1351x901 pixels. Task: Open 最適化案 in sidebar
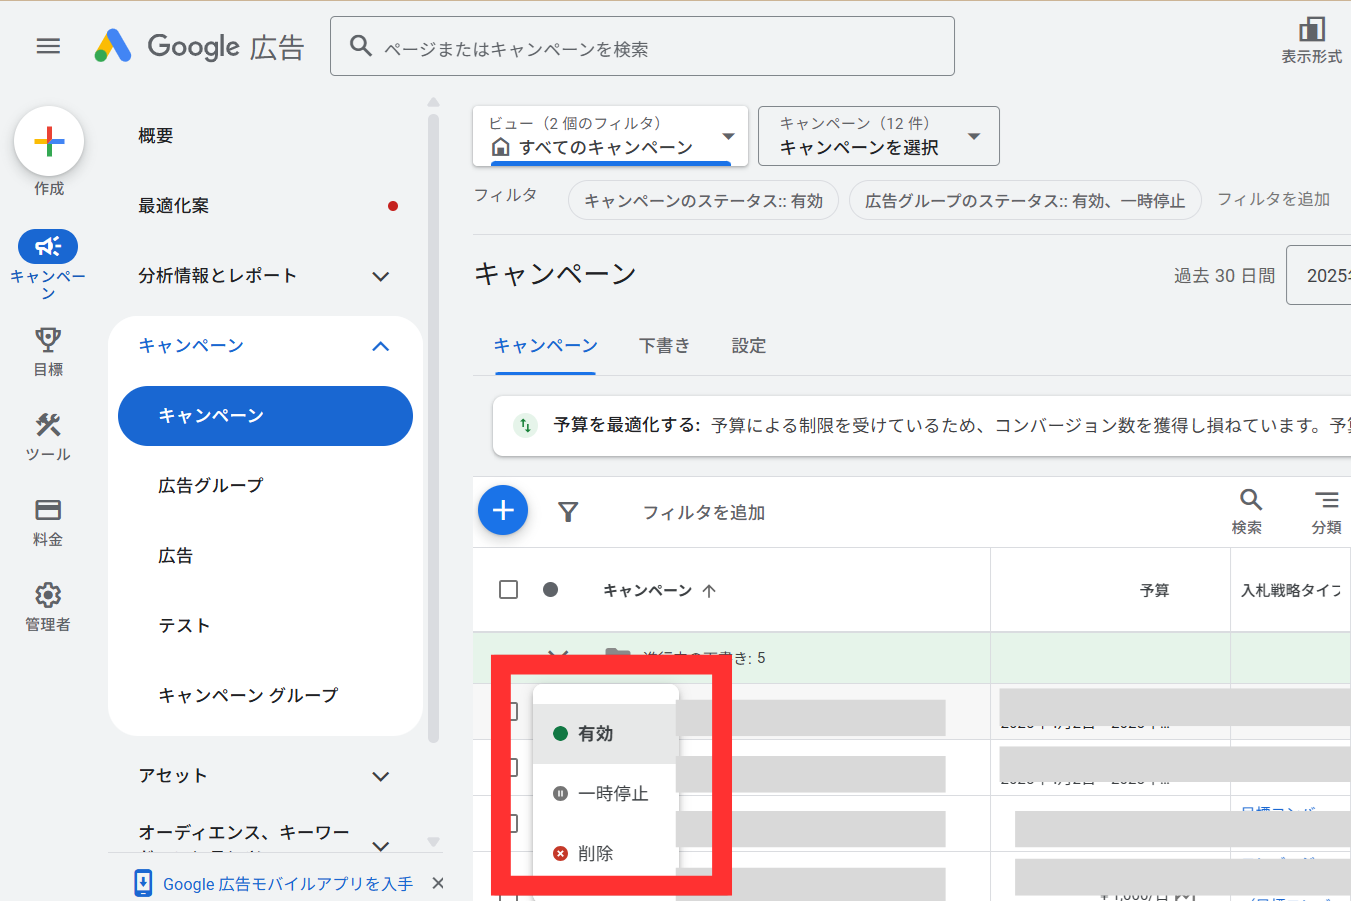click(x=174, y=206)
